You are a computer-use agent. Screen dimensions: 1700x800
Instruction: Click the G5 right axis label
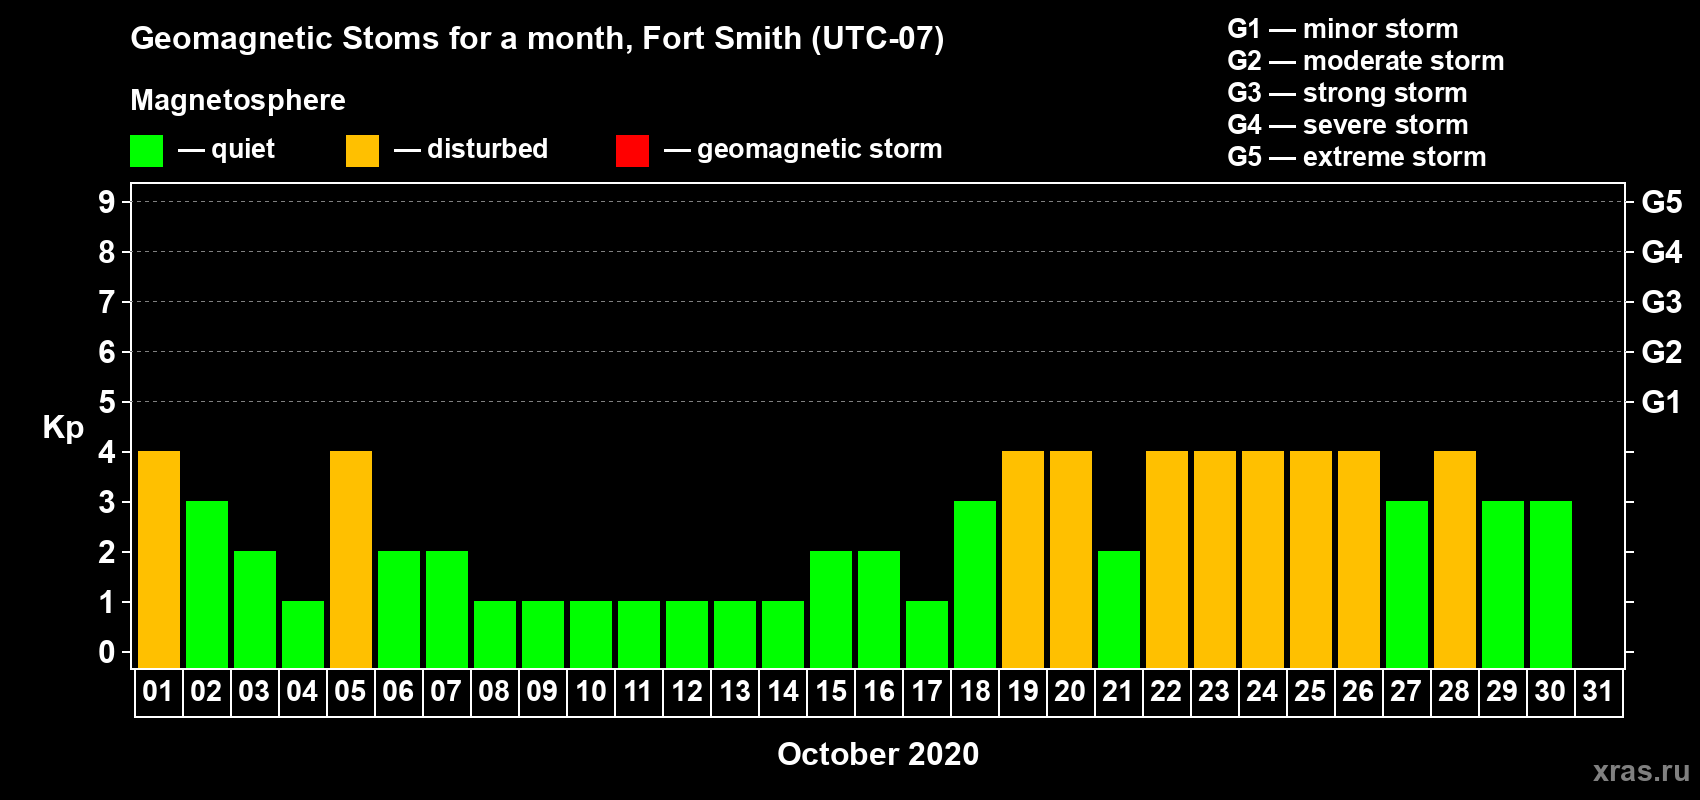click(x=1662, y=202)
